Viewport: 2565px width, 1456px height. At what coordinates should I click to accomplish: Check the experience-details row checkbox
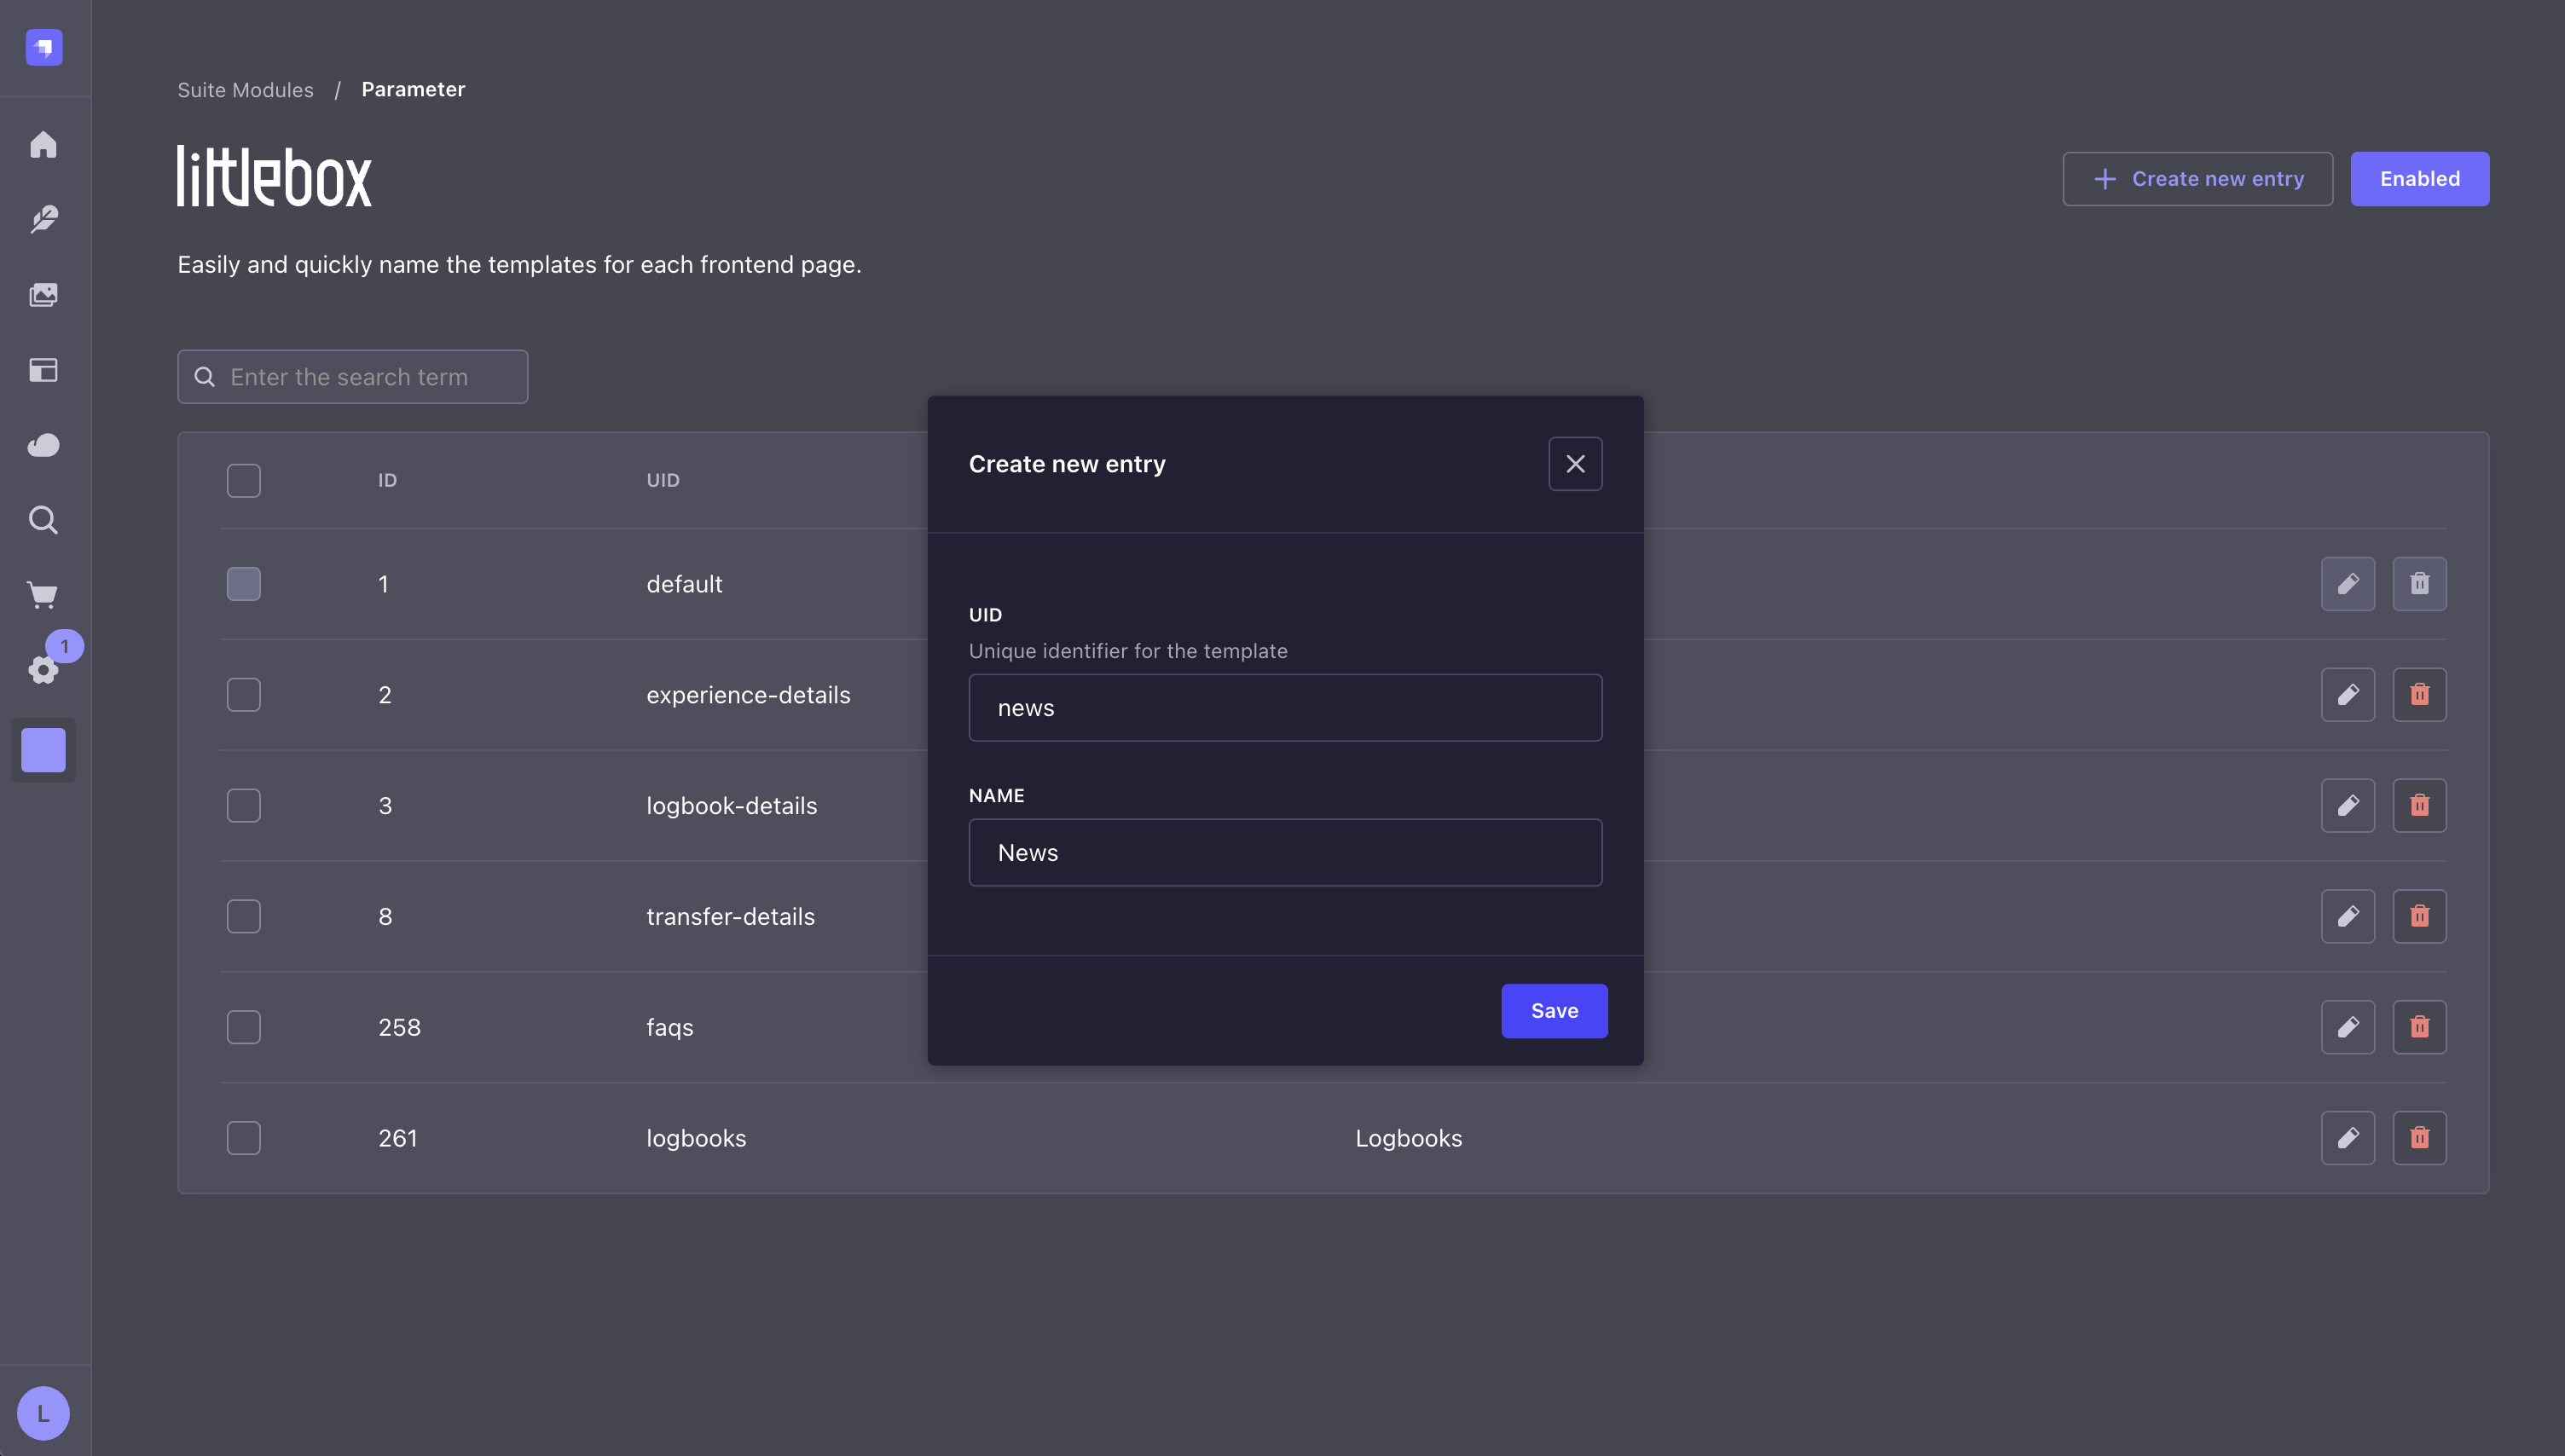coord(243,695)
